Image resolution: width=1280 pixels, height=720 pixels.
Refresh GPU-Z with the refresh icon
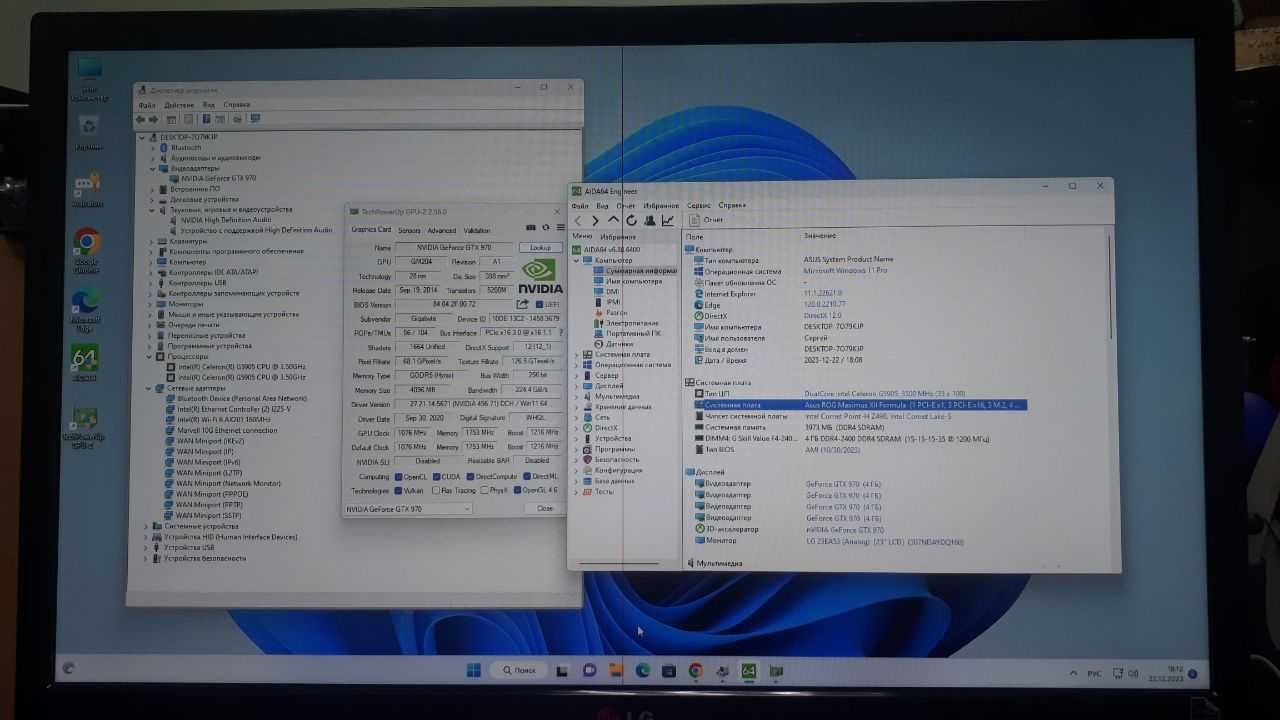click(545, 227)
